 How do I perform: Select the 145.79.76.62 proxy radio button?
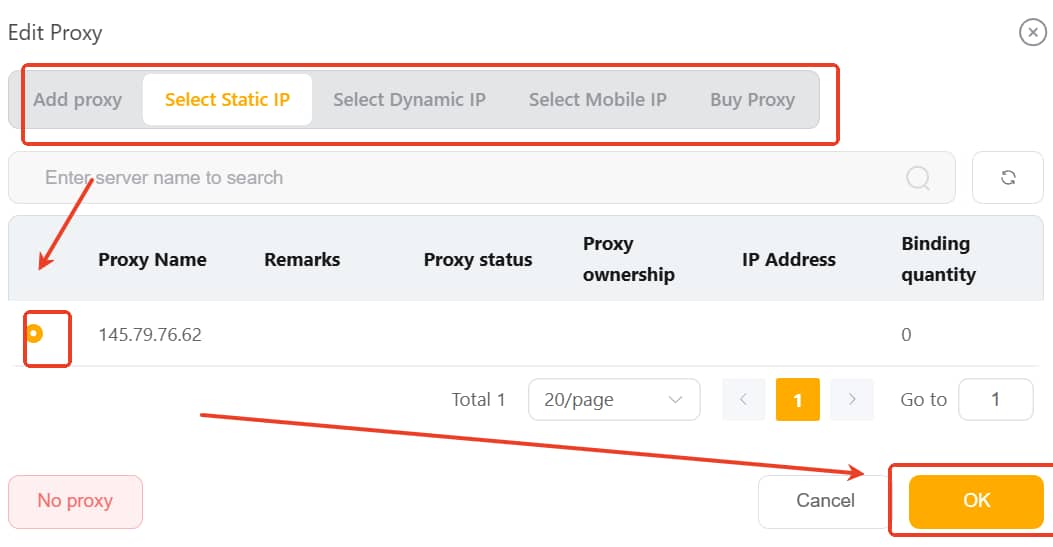tap(34, 334)
